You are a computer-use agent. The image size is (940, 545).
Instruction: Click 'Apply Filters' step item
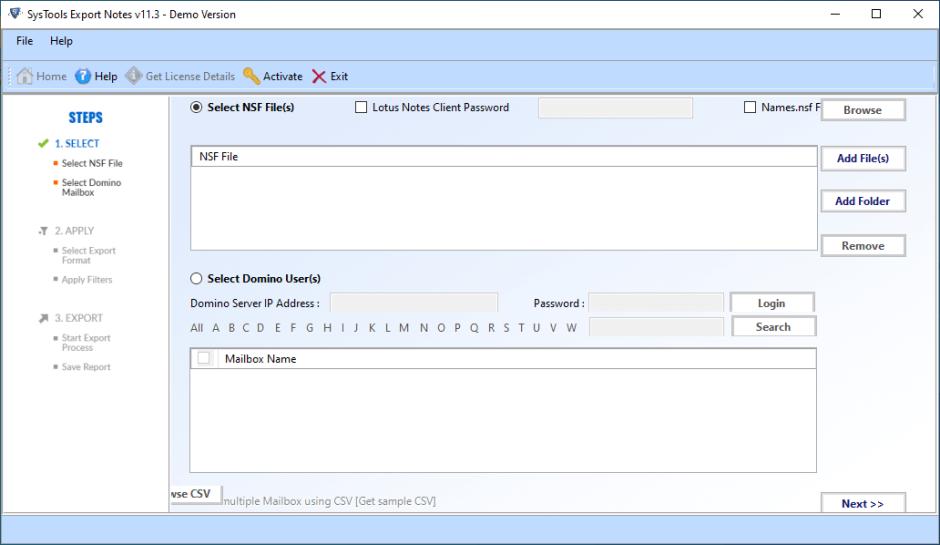pyautogui.click(x=87, y=279)
